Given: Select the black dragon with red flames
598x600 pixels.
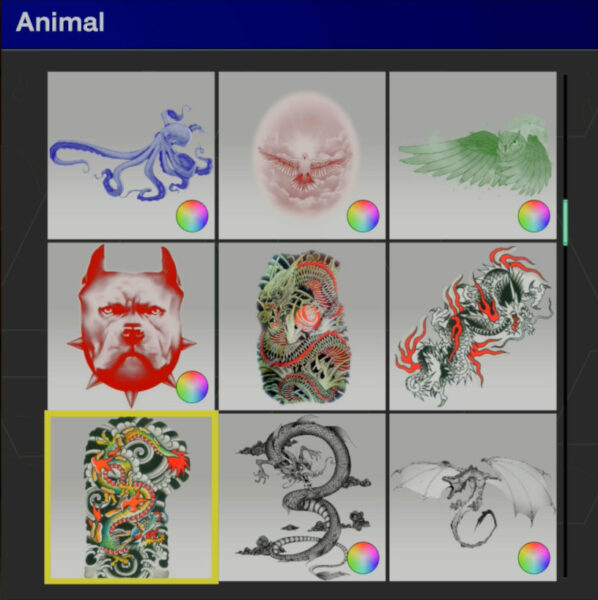Looking at the screenshot, I should [473, 326].
